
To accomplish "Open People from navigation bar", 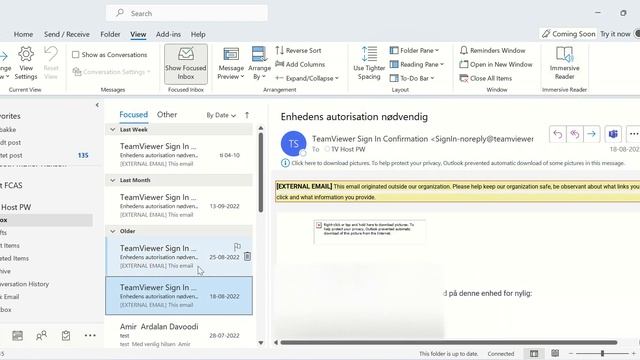I will 41,336.
